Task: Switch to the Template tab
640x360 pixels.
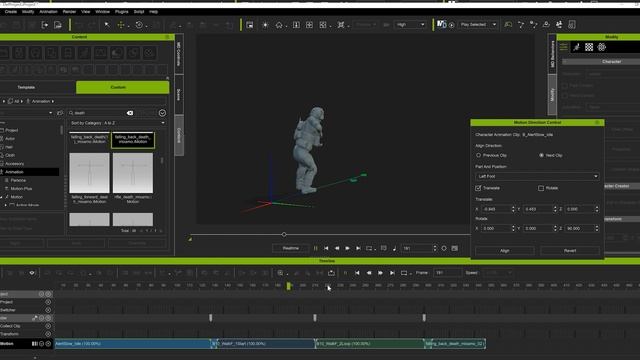Action: 26,87
